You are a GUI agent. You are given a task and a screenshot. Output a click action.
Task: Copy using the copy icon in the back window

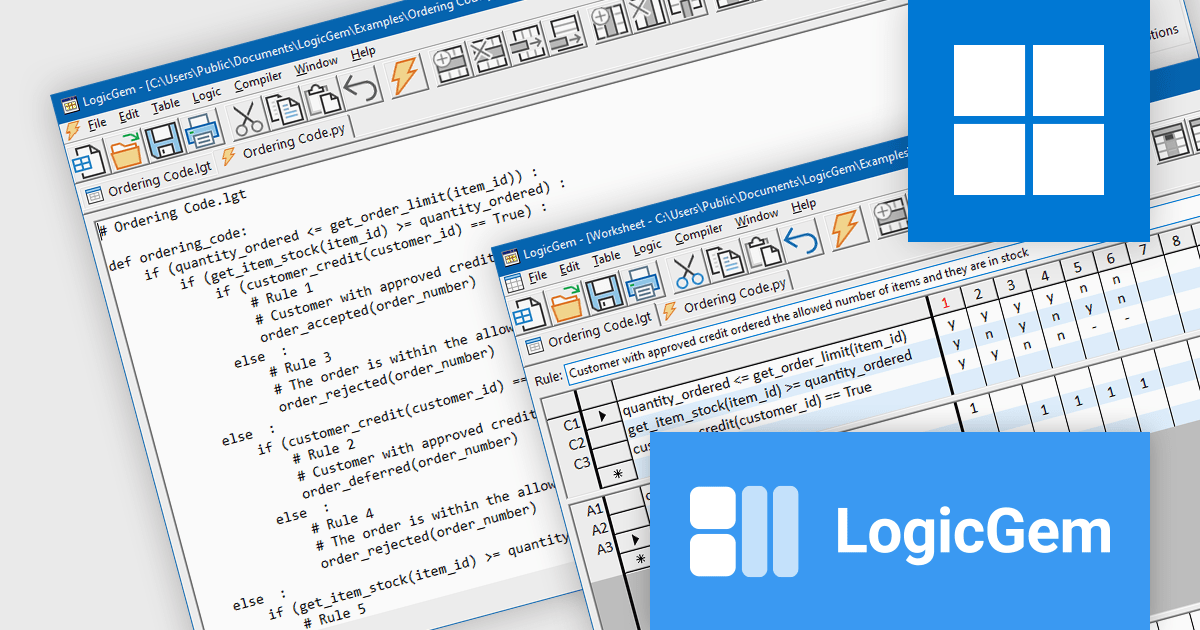(285, 107)
